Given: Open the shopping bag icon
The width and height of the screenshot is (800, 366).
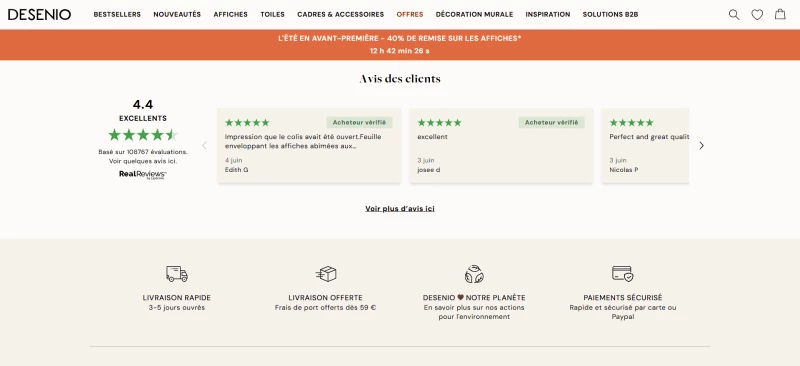Looking at the screenshot, I should [780, 14].
